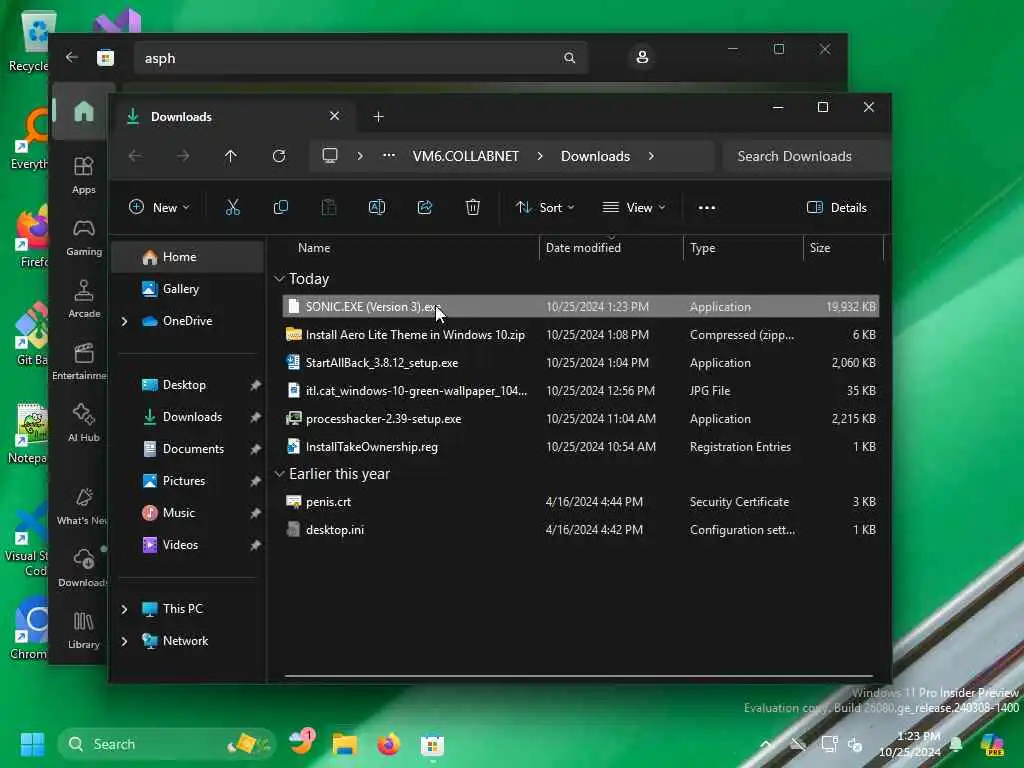
Task: Click the PC monitor icon in the address bar
Action: [330, 156]
